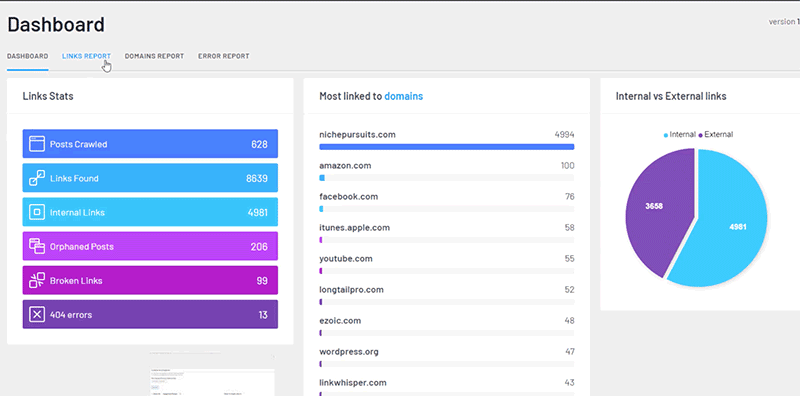The height and width of the screenshot is (396, 800).
Task: Click the itunes.apple.com domain name
Action: click(355, 228)
